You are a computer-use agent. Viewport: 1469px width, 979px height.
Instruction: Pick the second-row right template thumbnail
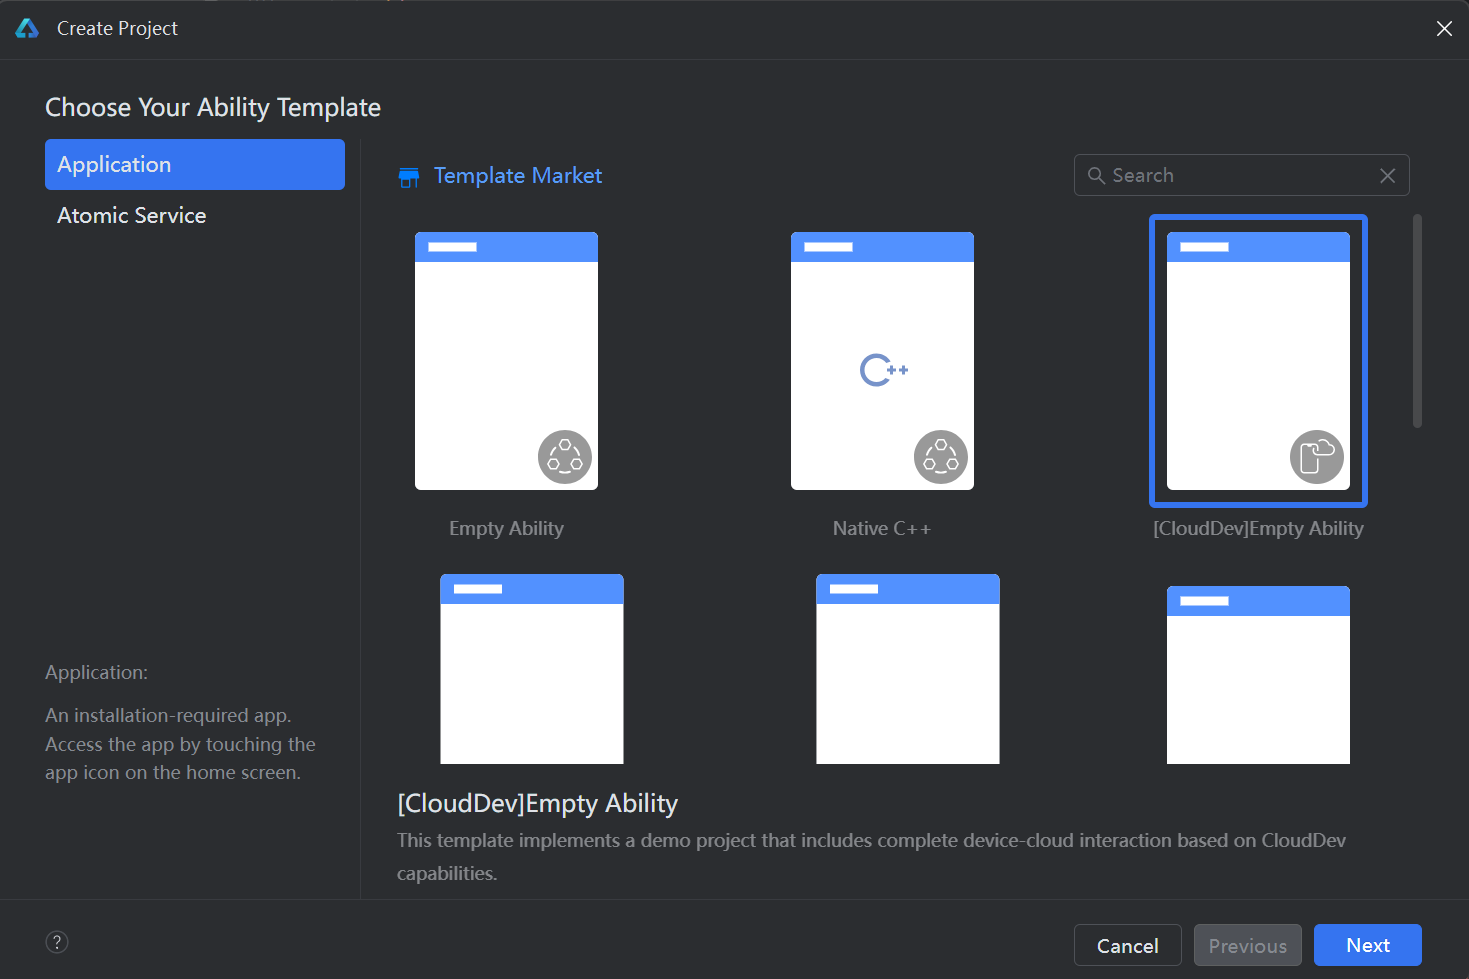[x=1258, y=675]
